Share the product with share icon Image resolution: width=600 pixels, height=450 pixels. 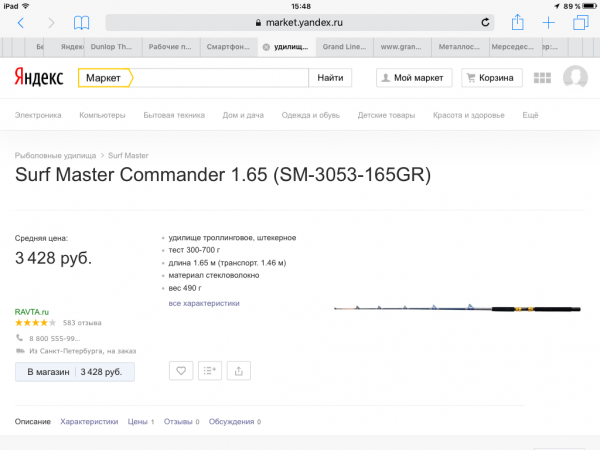pyautogui.click(x=239, y=371)
